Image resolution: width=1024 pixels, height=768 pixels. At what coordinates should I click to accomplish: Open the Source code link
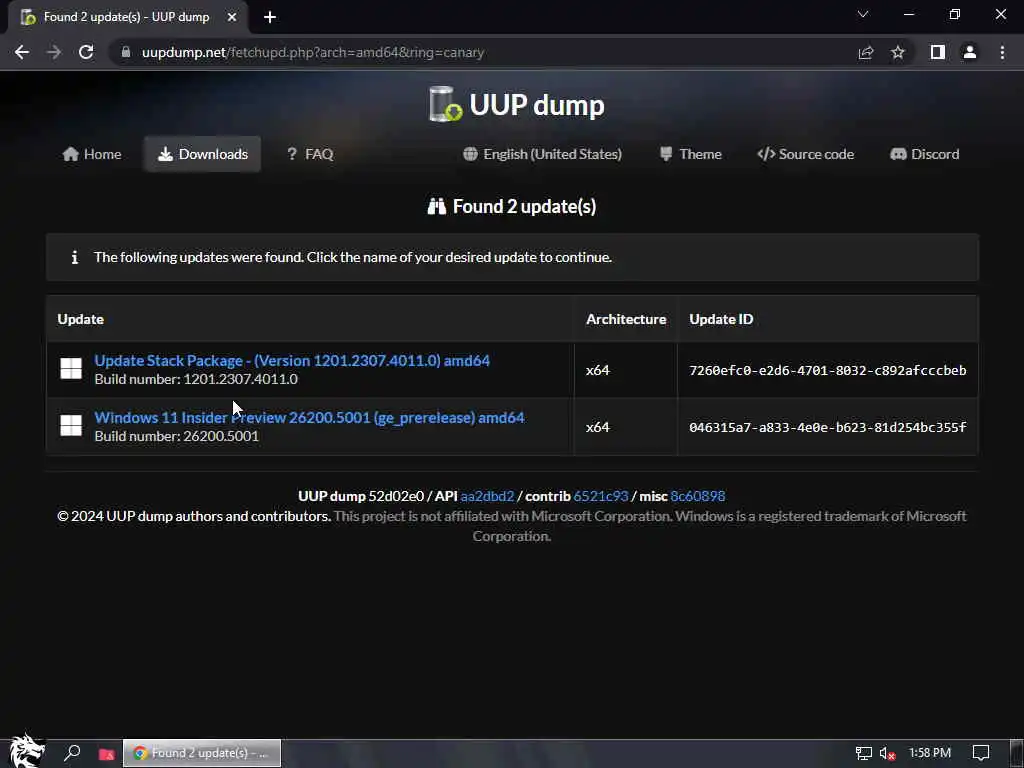pyautogui.click(x=805, y=154)
